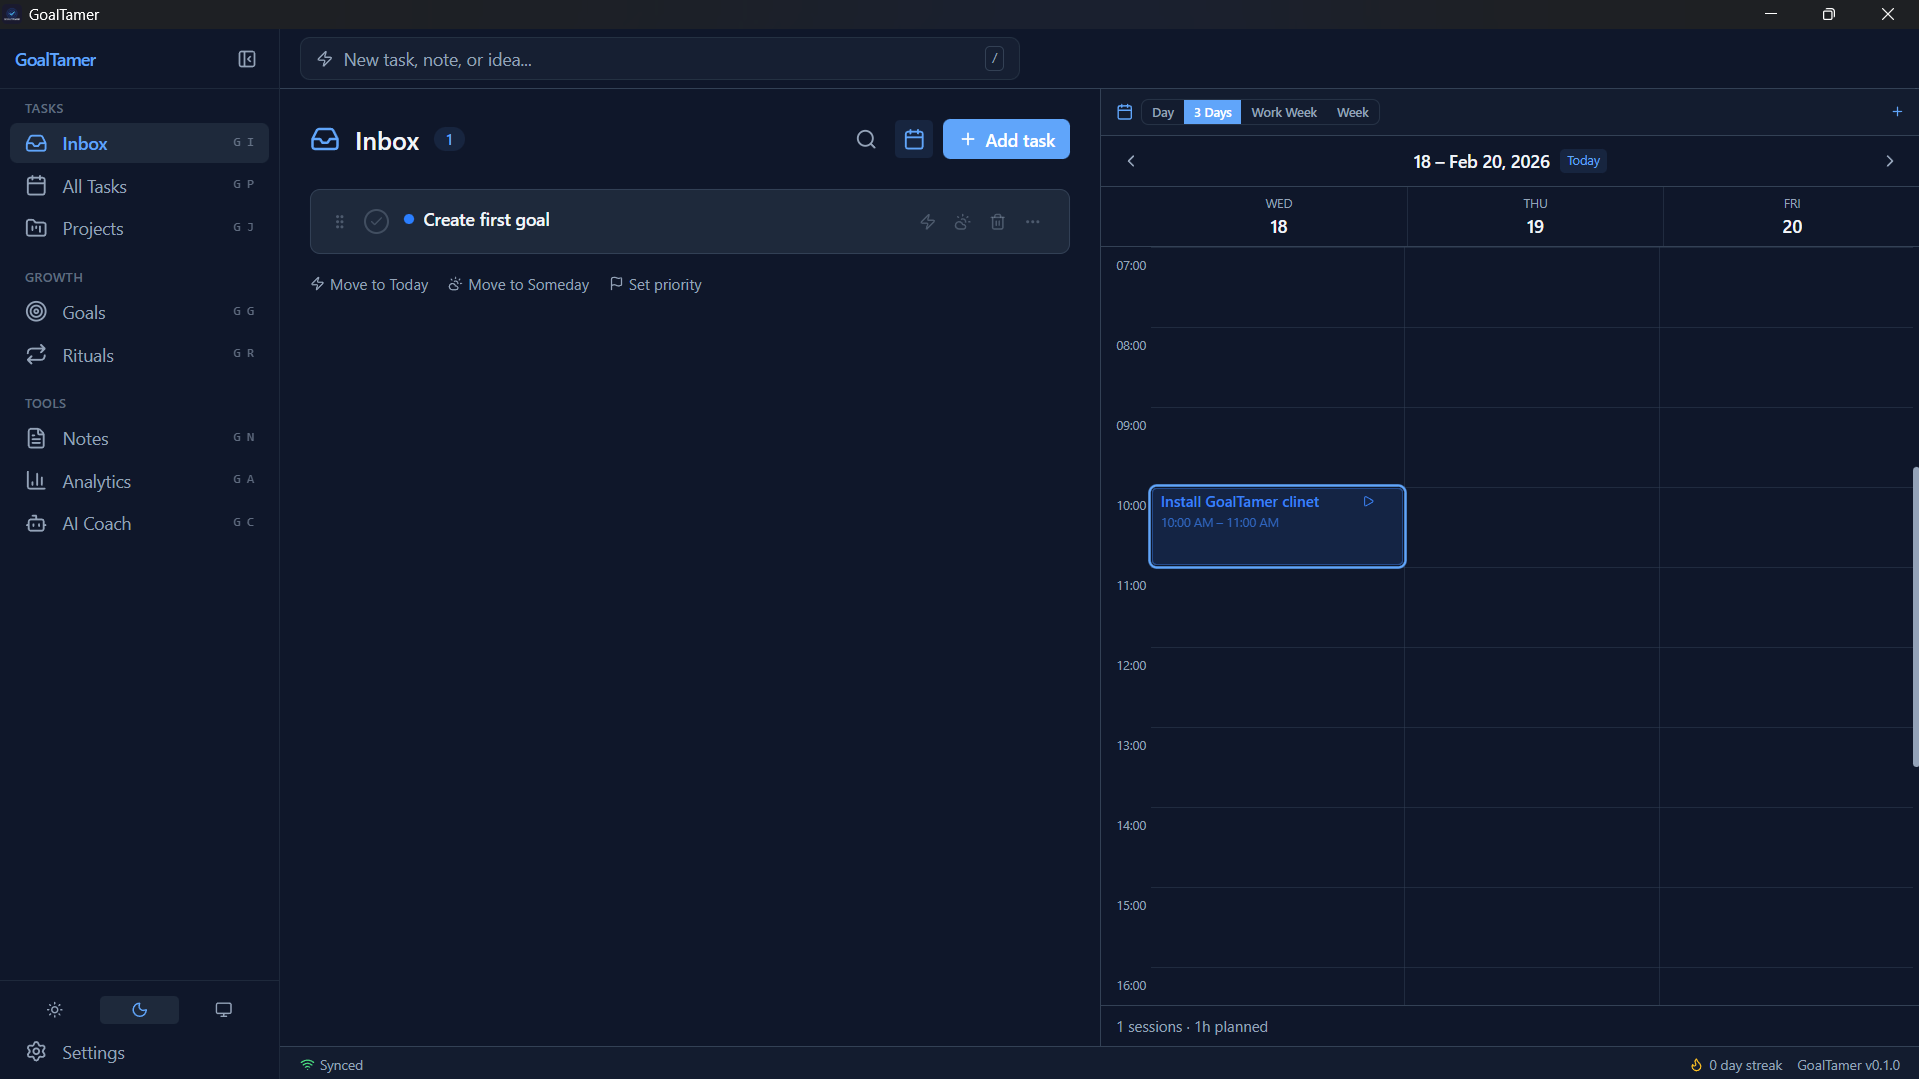Select the AI Coach tool

[x=97, y=523]
